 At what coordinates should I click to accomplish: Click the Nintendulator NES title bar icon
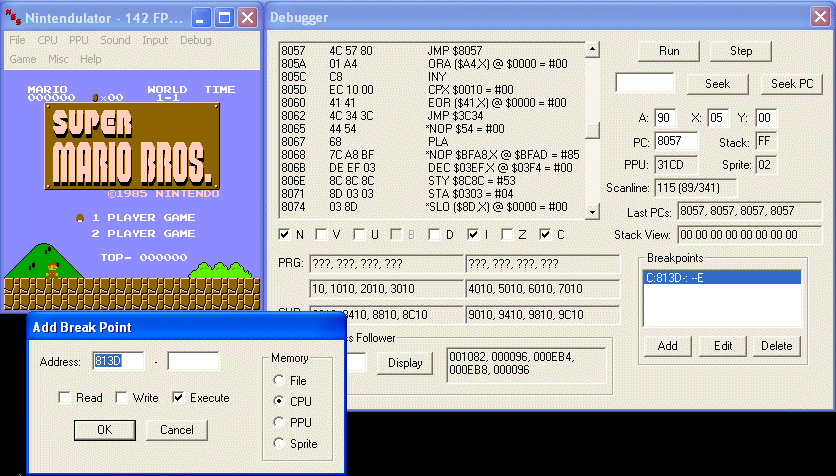click(x=13, y=18)
